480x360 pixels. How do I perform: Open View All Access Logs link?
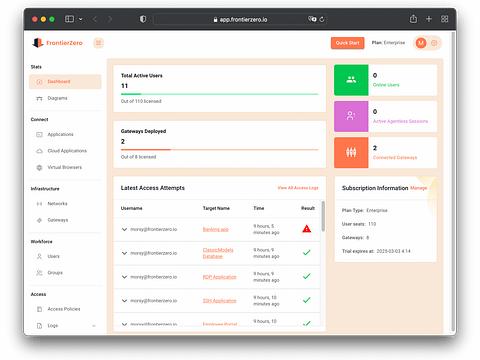tap(298, 188)
